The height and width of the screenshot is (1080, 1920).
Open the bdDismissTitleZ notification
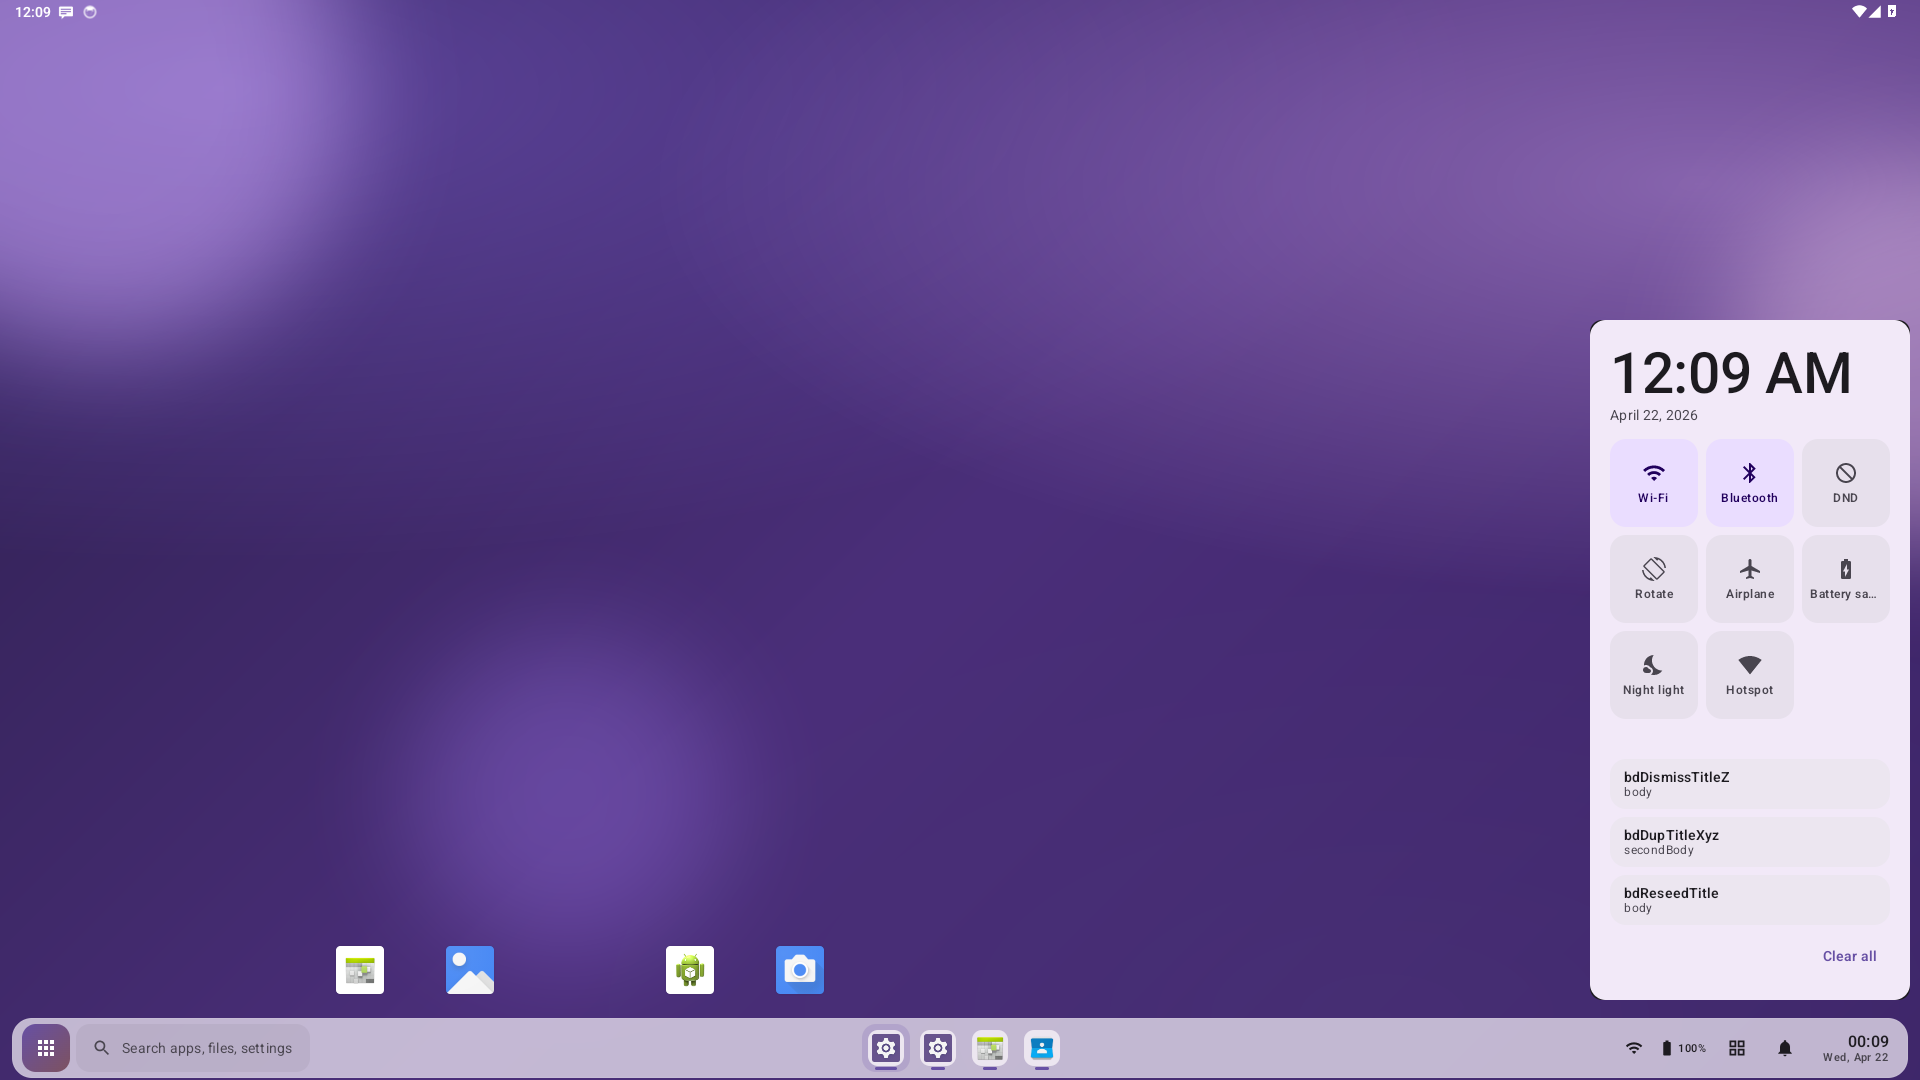pos(1749,784)
